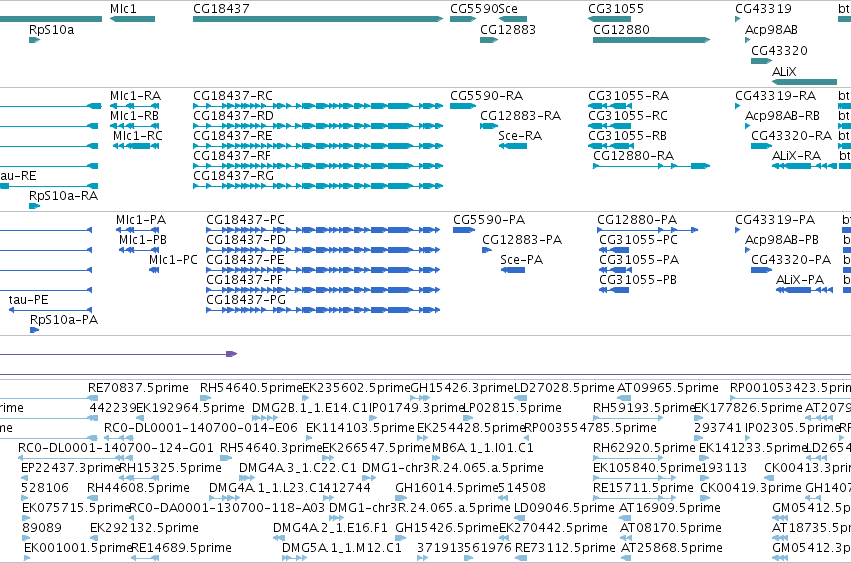Click the CG12883-PA protein label

[522, 240]
